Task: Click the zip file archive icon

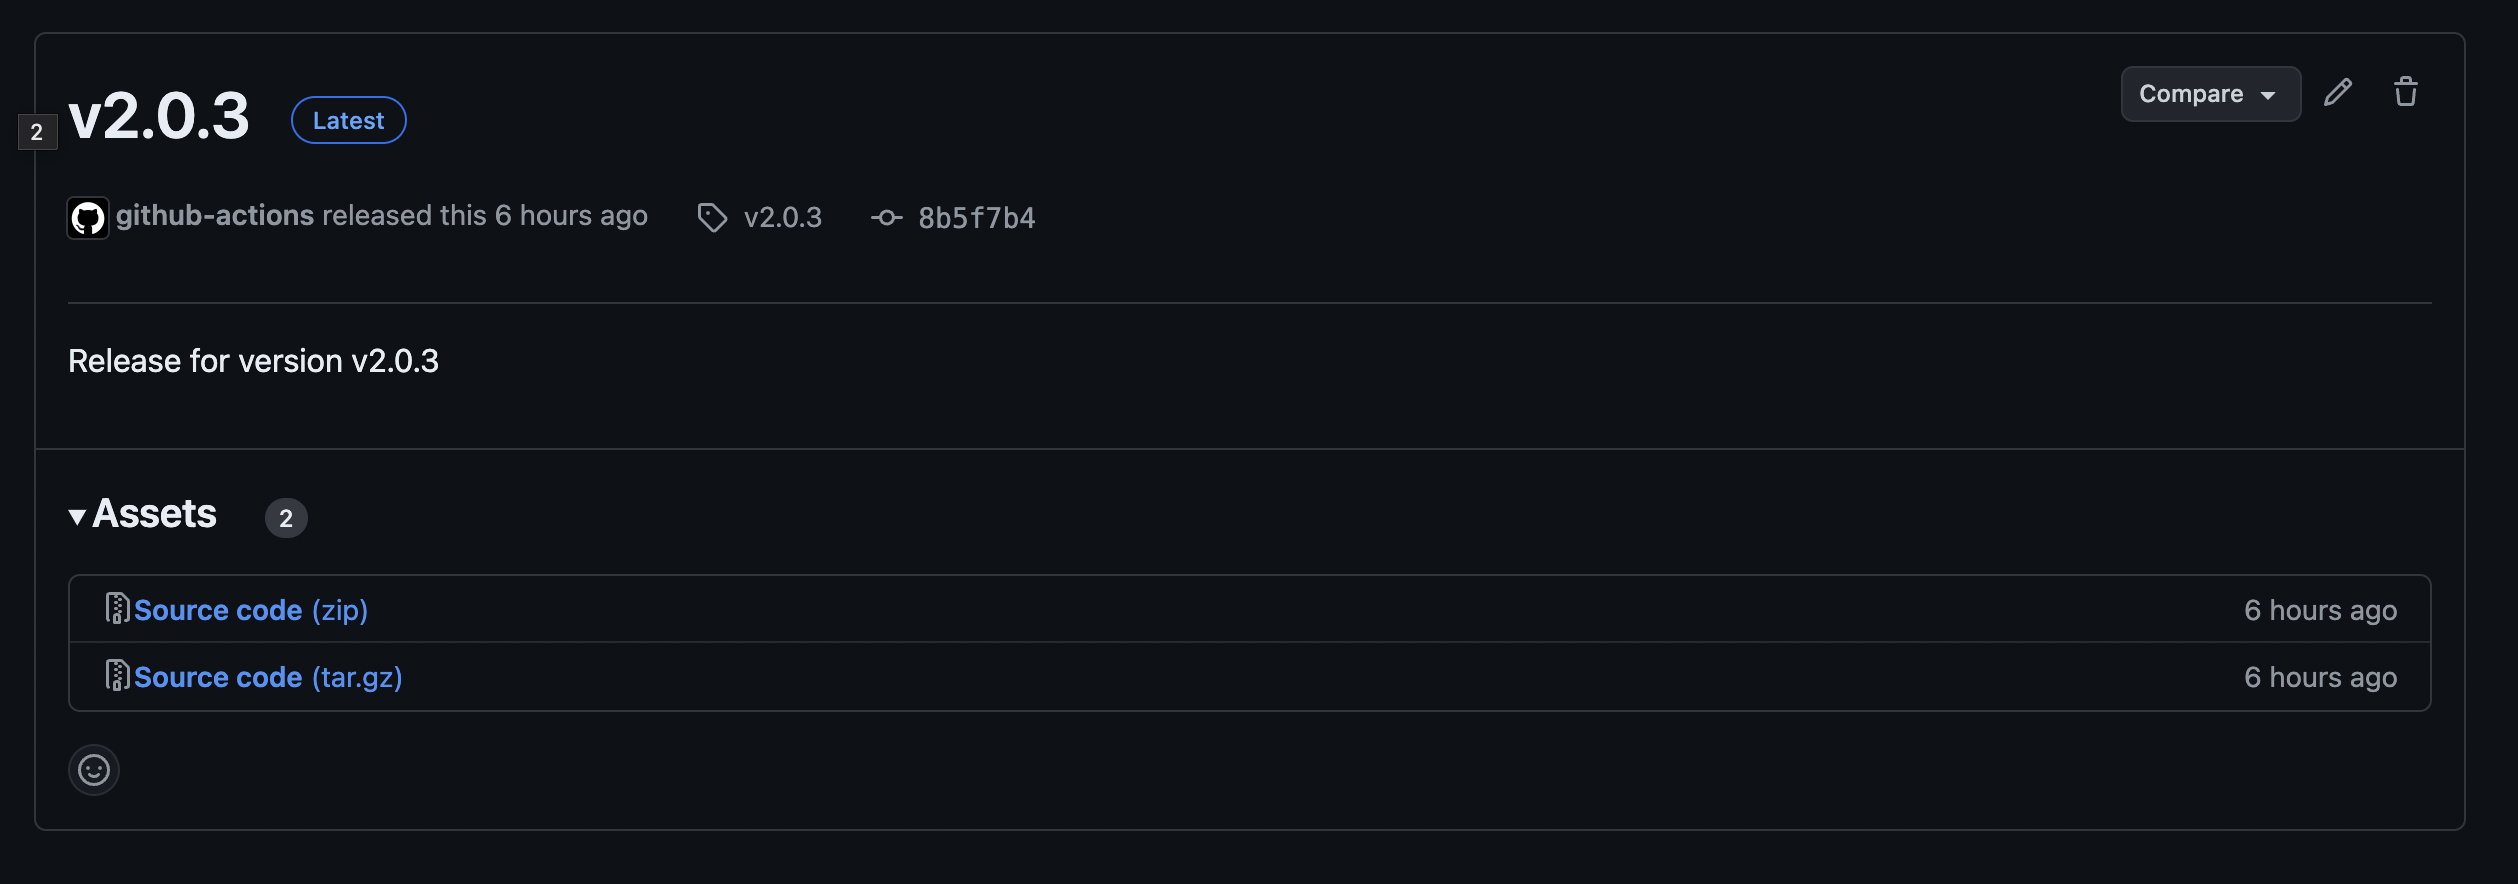Action: tap(118, 608)
